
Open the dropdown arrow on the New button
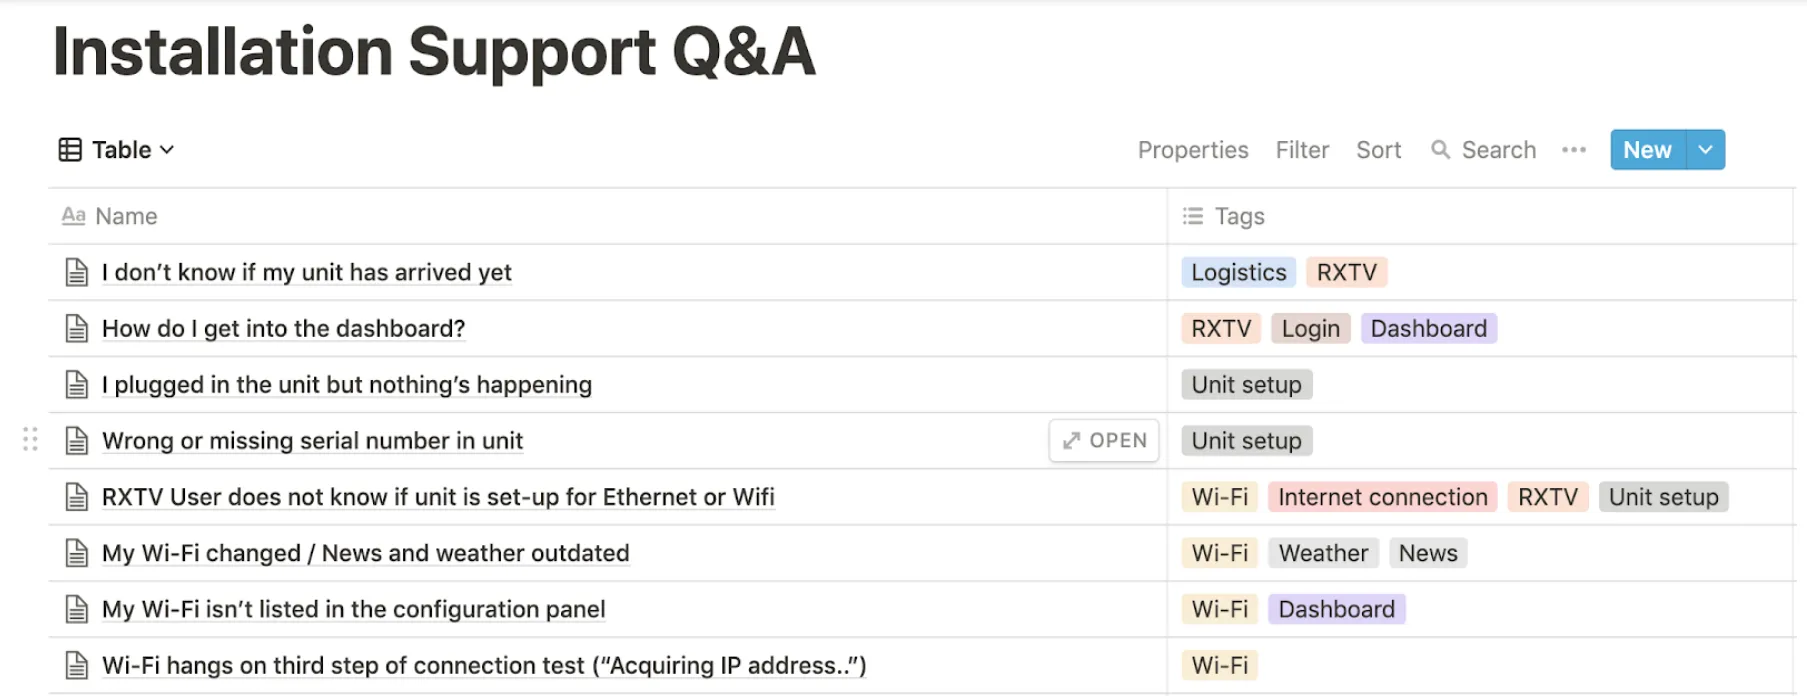point(1705,149)
